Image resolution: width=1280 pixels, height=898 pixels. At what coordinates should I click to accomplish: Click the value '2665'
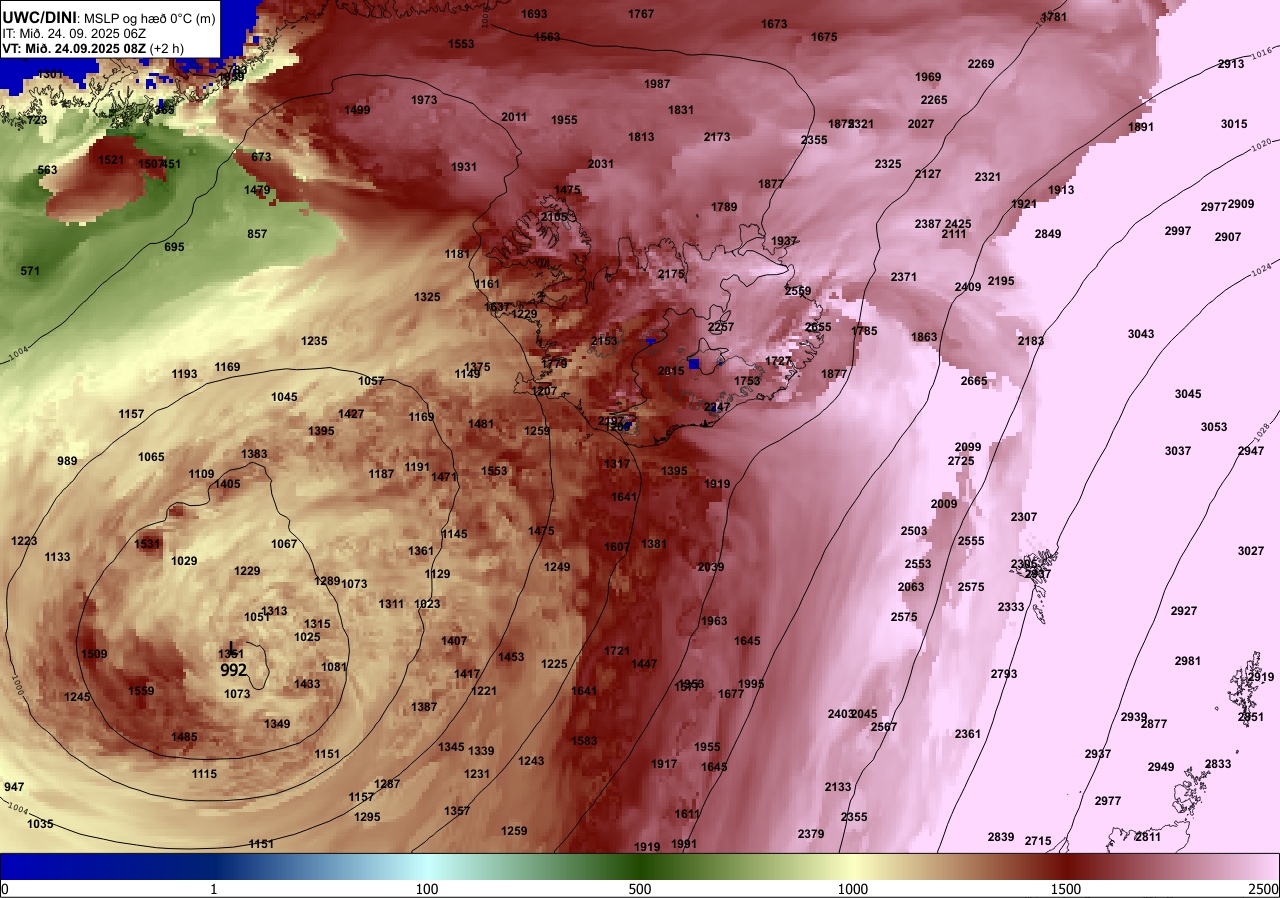(x=974, y=381)
